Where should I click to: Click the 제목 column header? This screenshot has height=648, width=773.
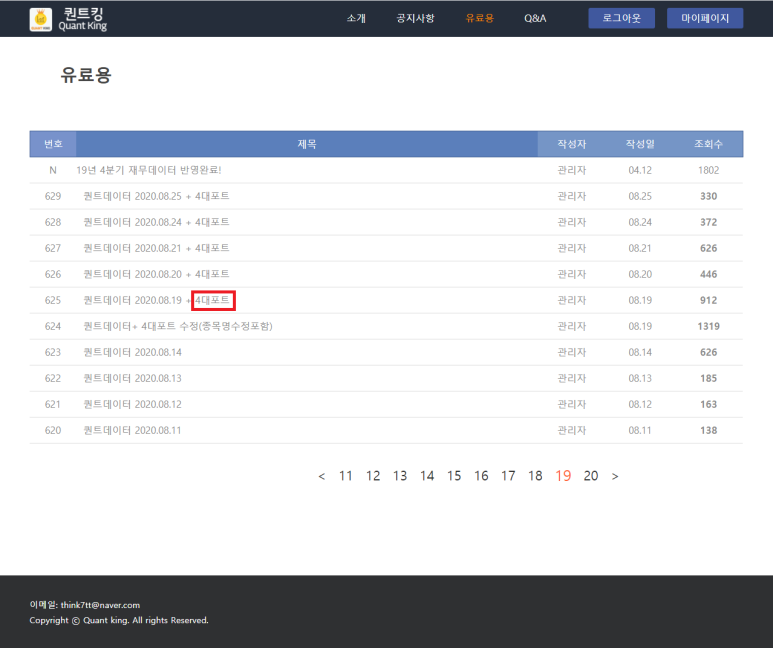(x=307, y=144)
